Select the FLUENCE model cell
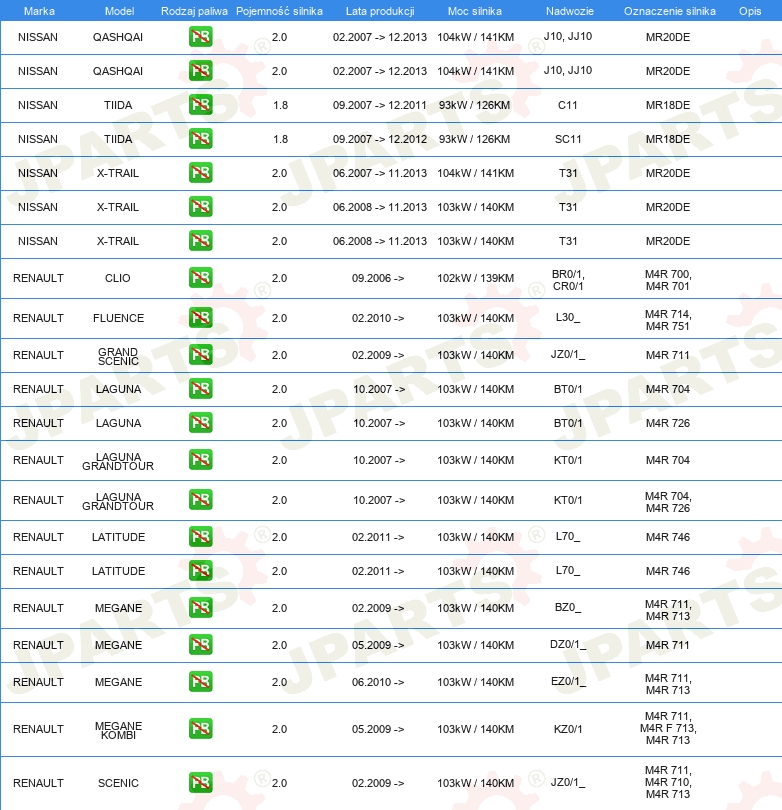 (118, 318)
